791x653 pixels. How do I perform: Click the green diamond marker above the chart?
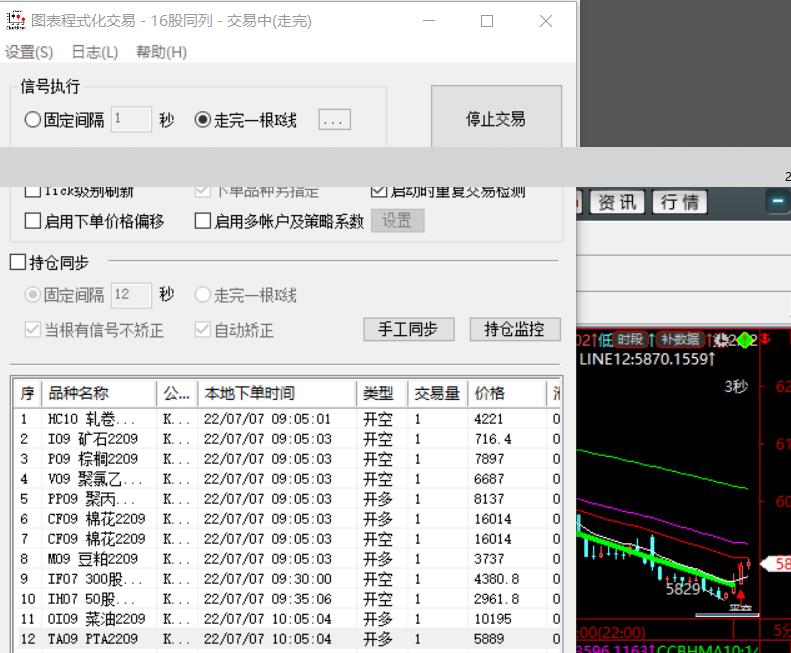click(x=745, y=340)
